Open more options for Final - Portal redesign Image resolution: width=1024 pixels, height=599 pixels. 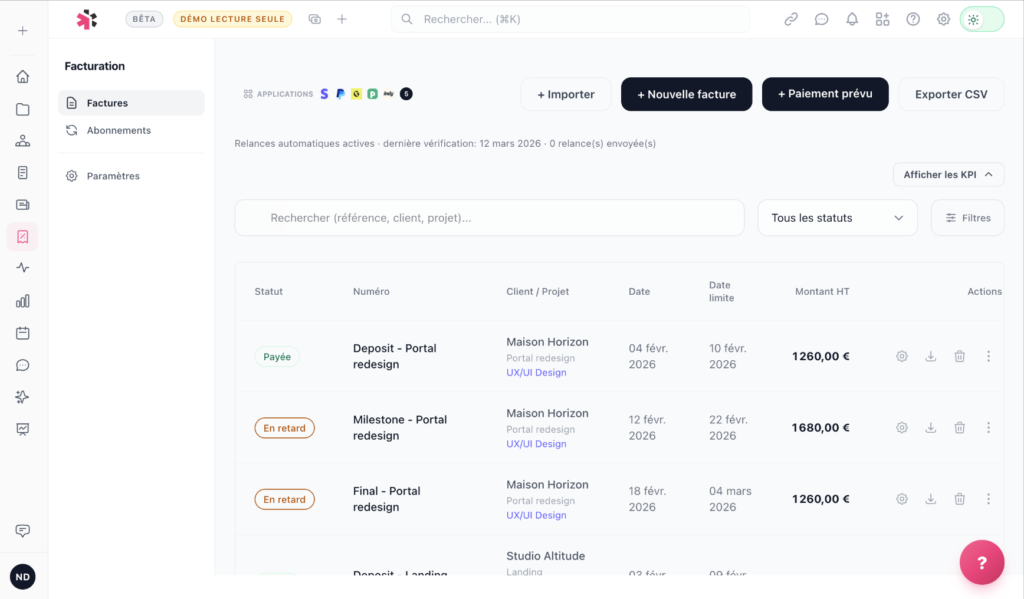988,499
